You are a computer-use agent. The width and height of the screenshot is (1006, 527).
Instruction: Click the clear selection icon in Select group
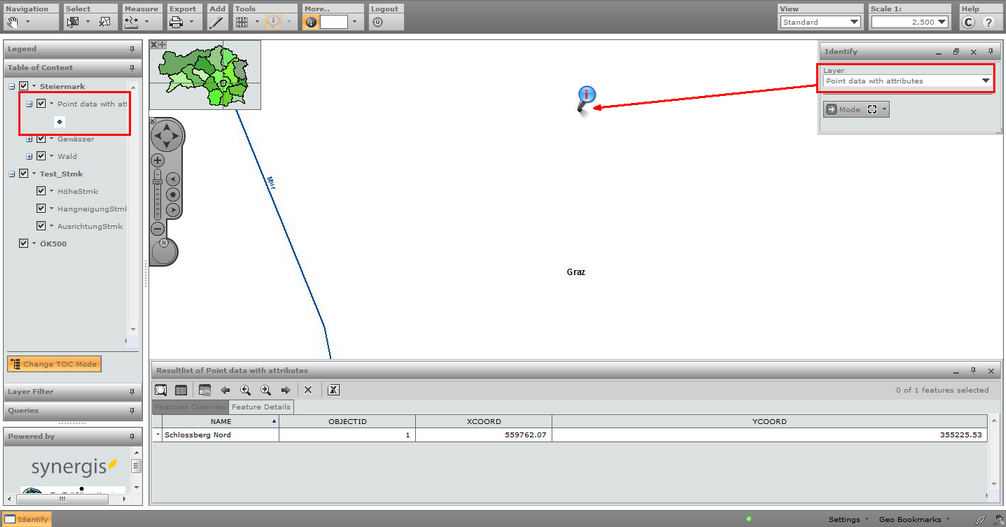[105, 22]
